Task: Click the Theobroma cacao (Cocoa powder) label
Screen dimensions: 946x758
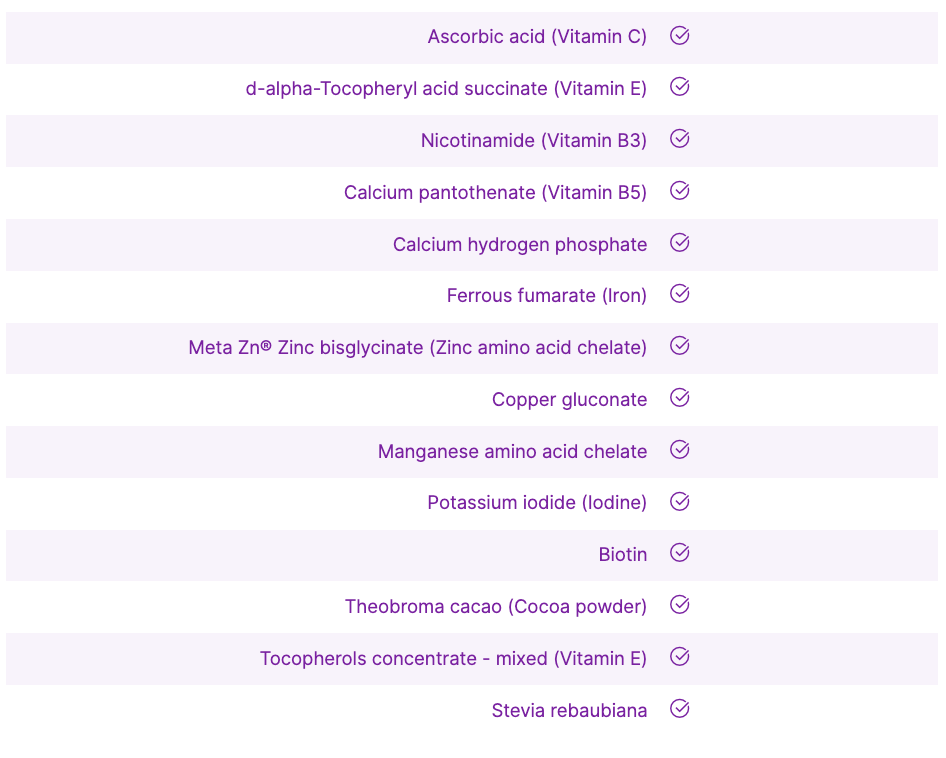Action: pyautogui.click(x=495, y=607)
